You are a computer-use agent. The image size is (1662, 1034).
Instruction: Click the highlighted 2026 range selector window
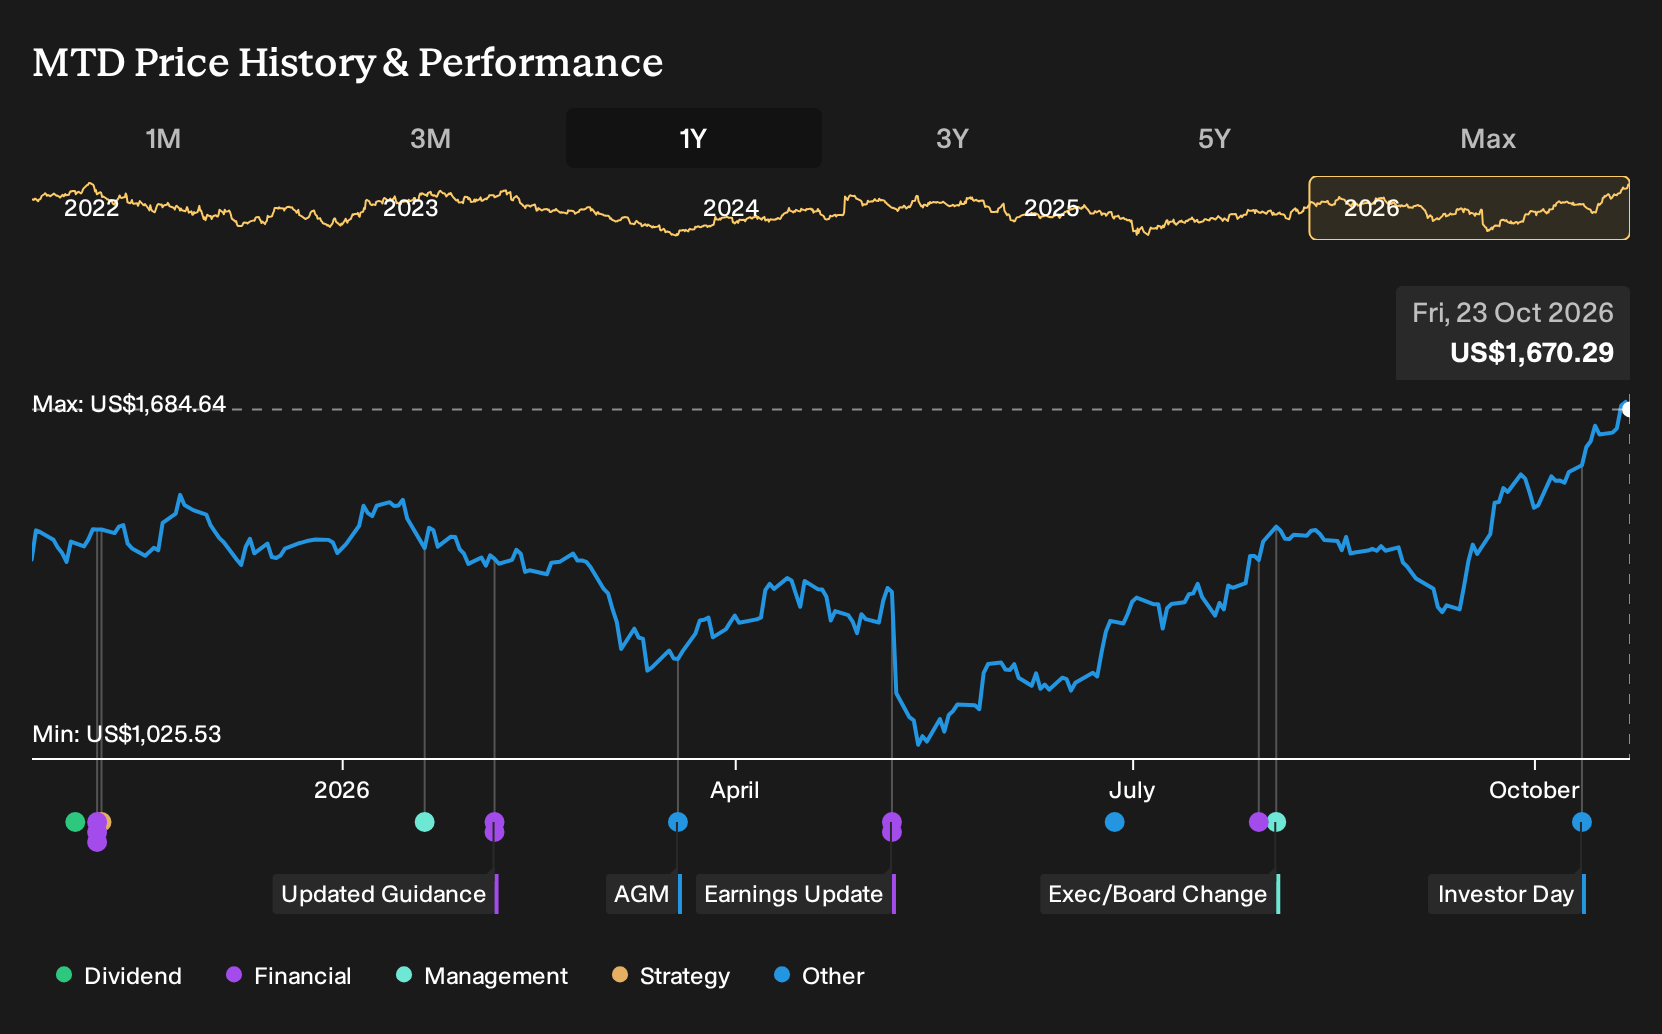point(1469,208)
